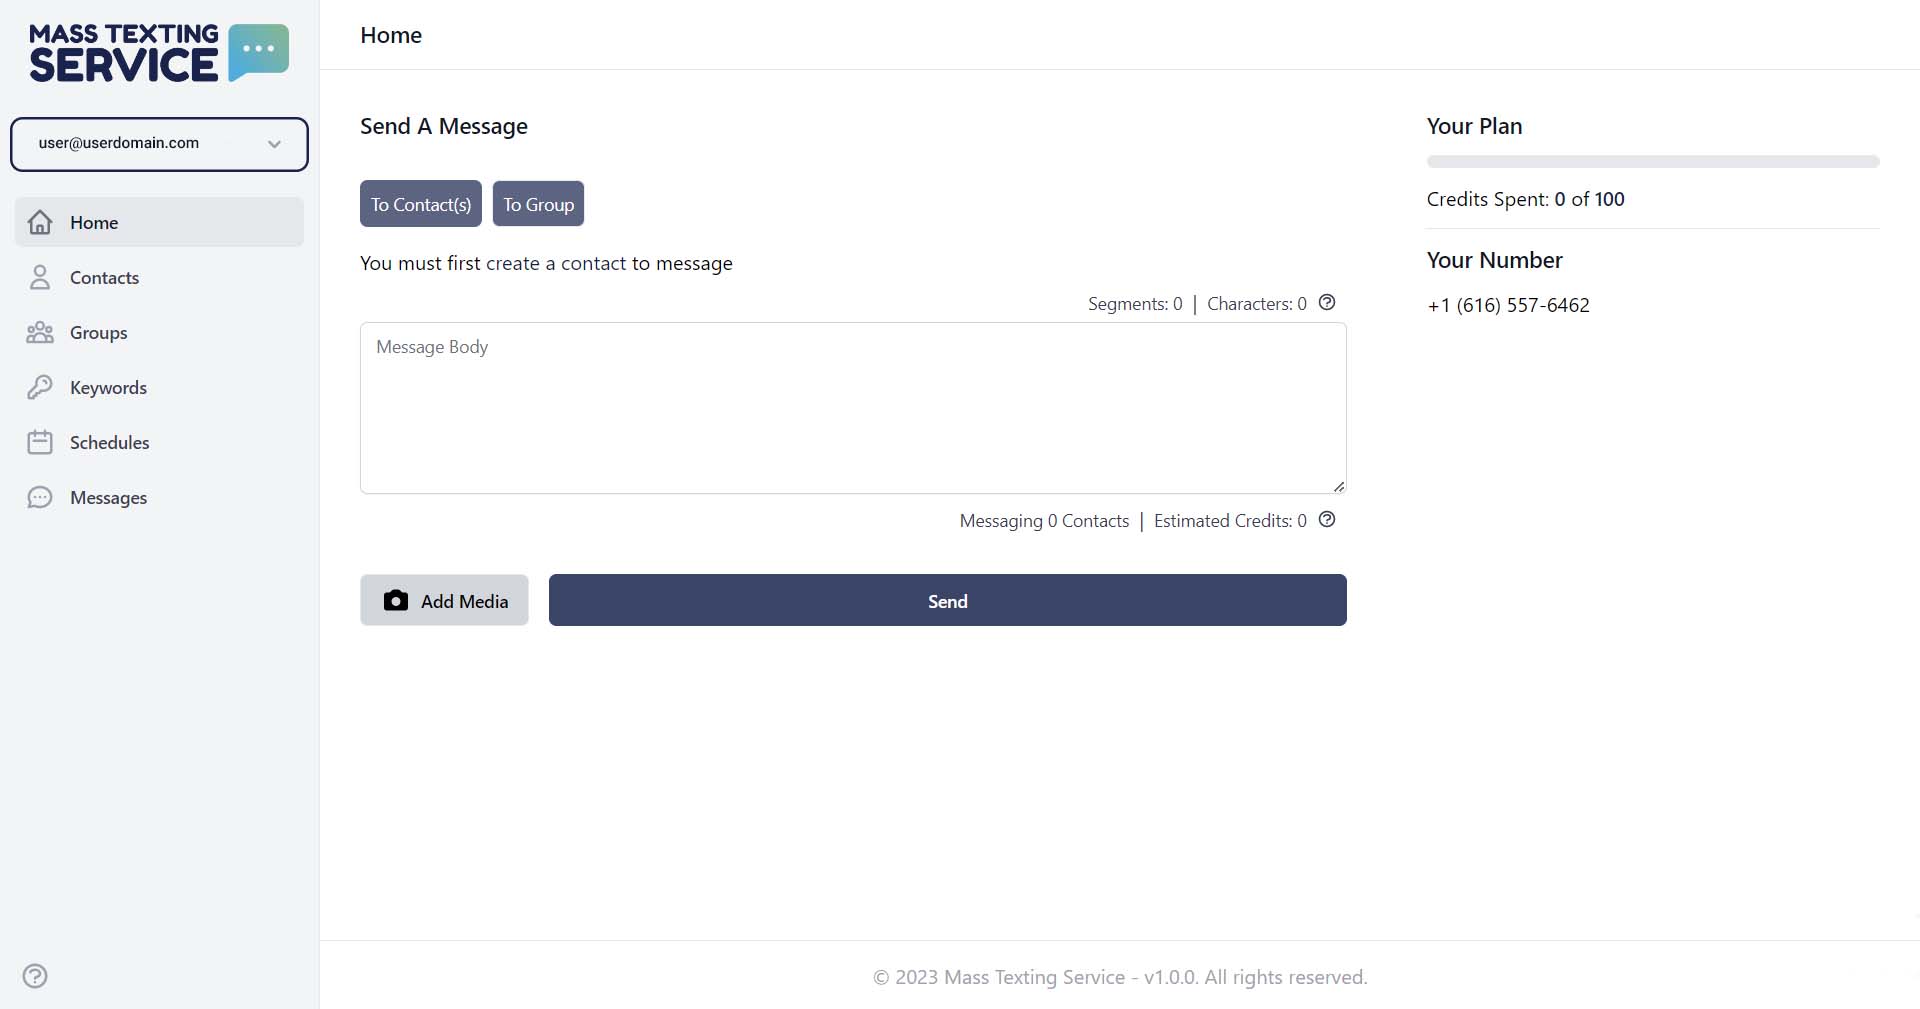Image resolution: width=1920 pixels, height=1009 pixels.
Task: Click the Add Media button
Action: [444, 600]
